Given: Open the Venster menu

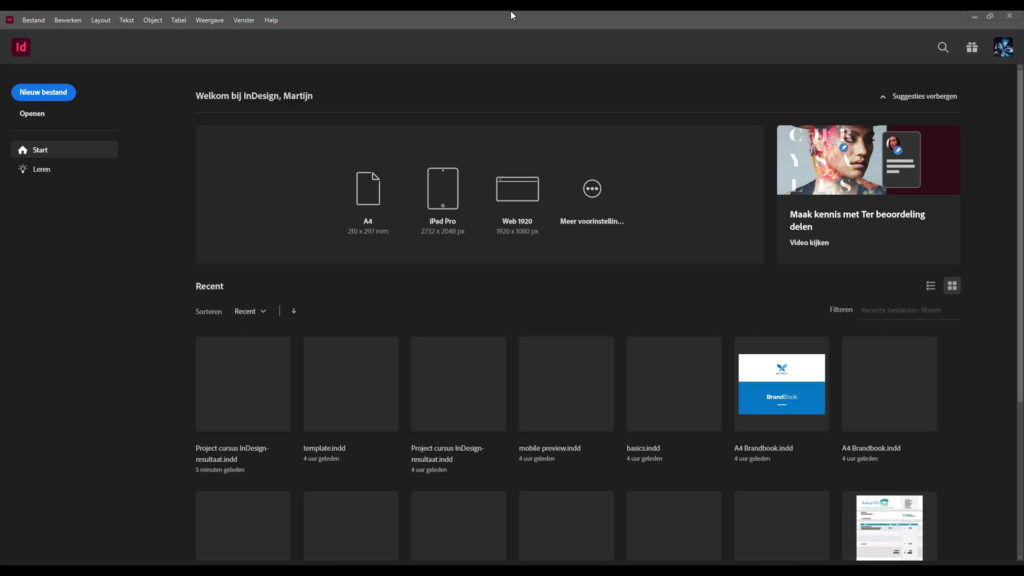Looking at the screenshot, I should click(244, 20).
